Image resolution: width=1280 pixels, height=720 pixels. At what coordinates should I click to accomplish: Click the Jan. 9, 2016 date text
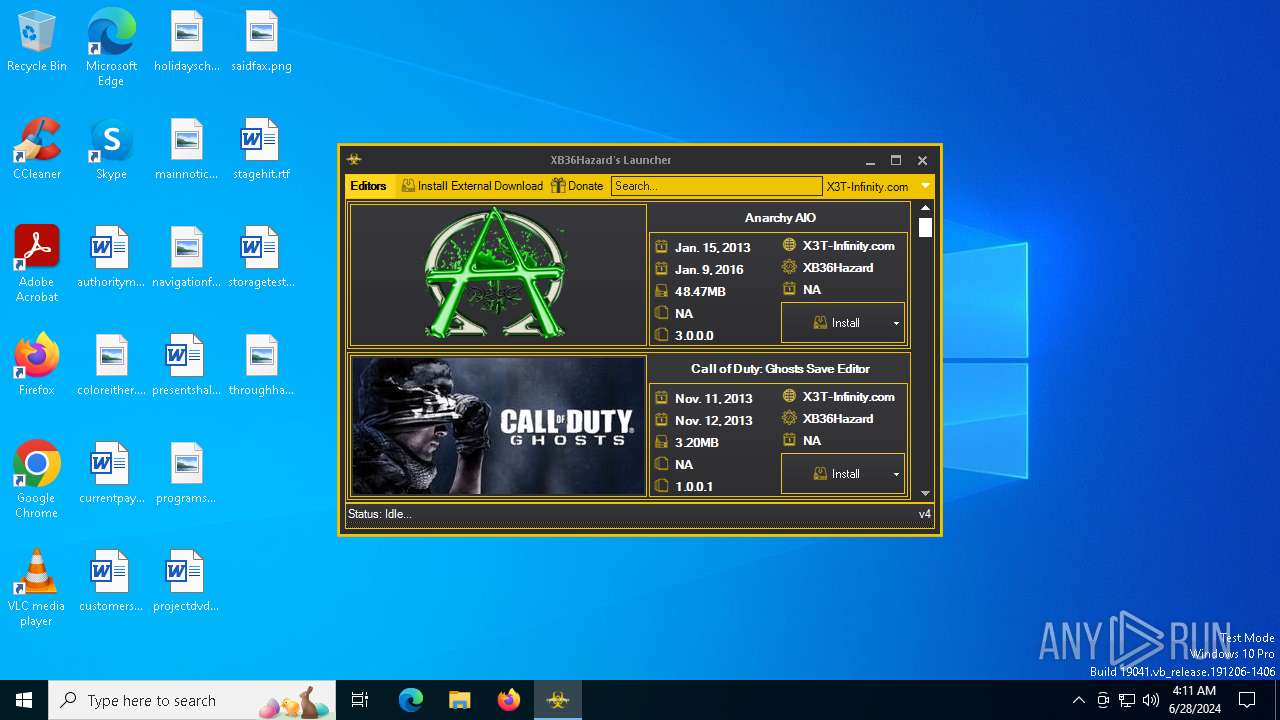pos(709,270)
